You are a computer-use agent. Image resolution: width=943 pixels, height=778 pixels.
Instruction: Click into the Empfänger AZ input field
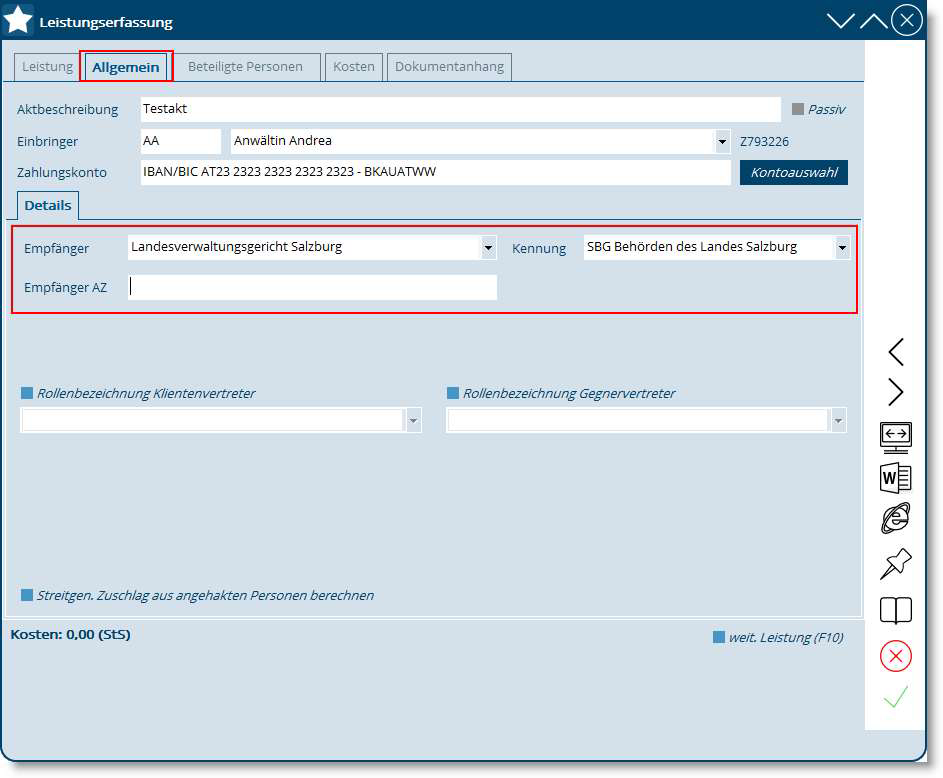pyautogui.click(x=312, y=288)
